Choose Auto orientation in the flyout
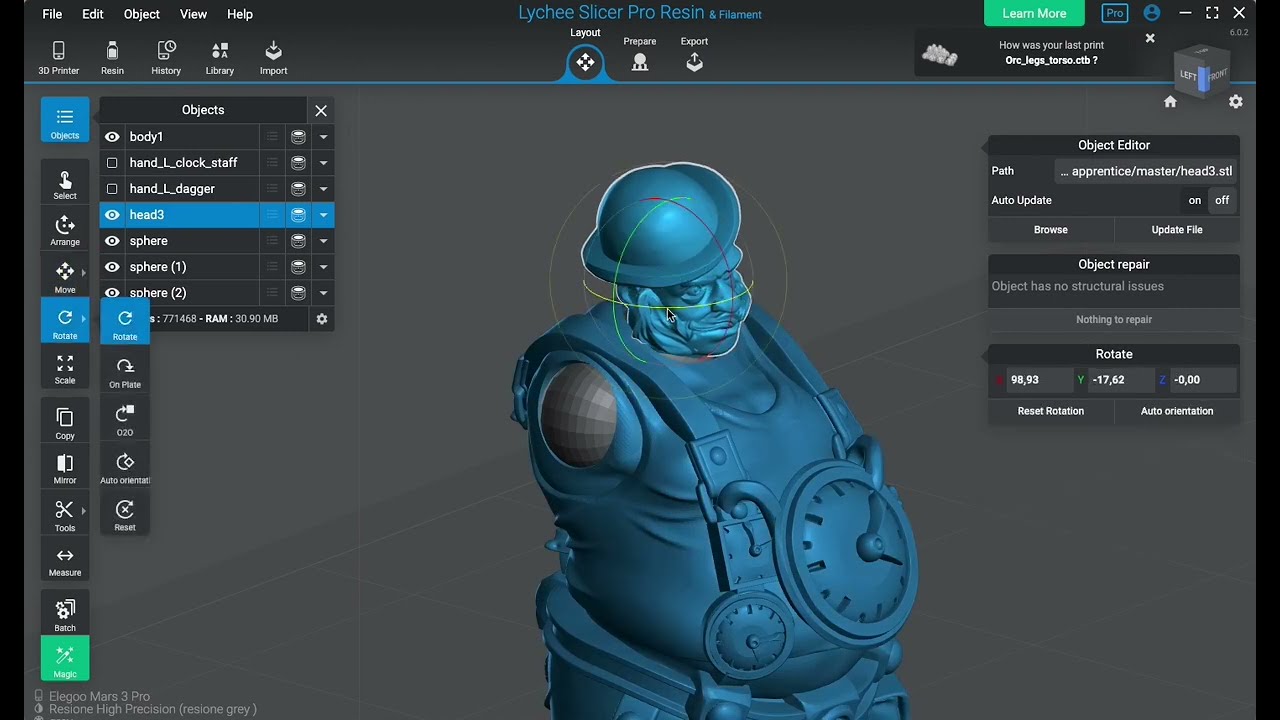 point(125,467)
